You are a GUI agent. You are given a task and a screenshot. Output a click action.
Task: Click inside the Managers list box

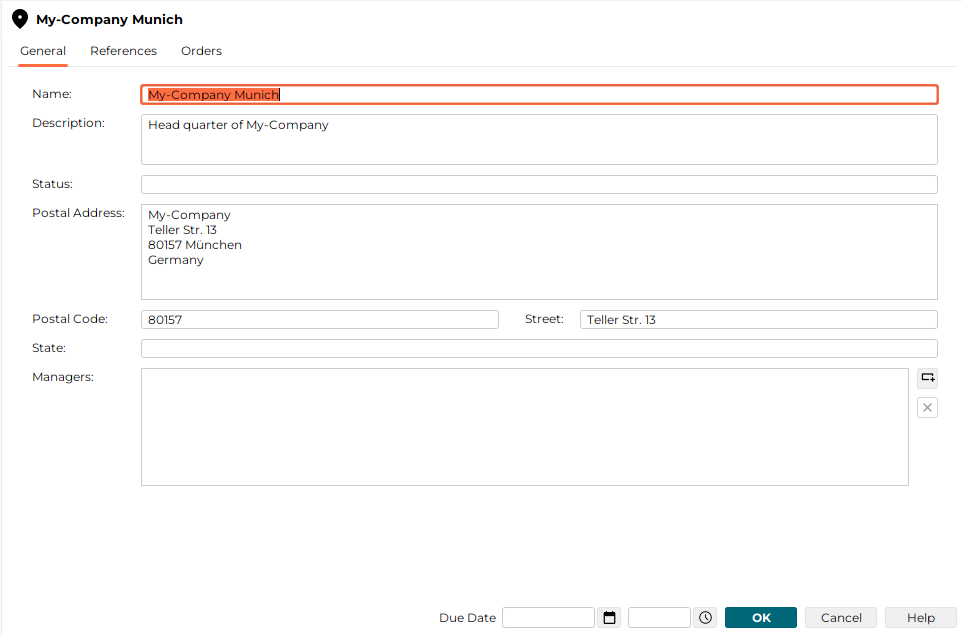click(525, 427)
